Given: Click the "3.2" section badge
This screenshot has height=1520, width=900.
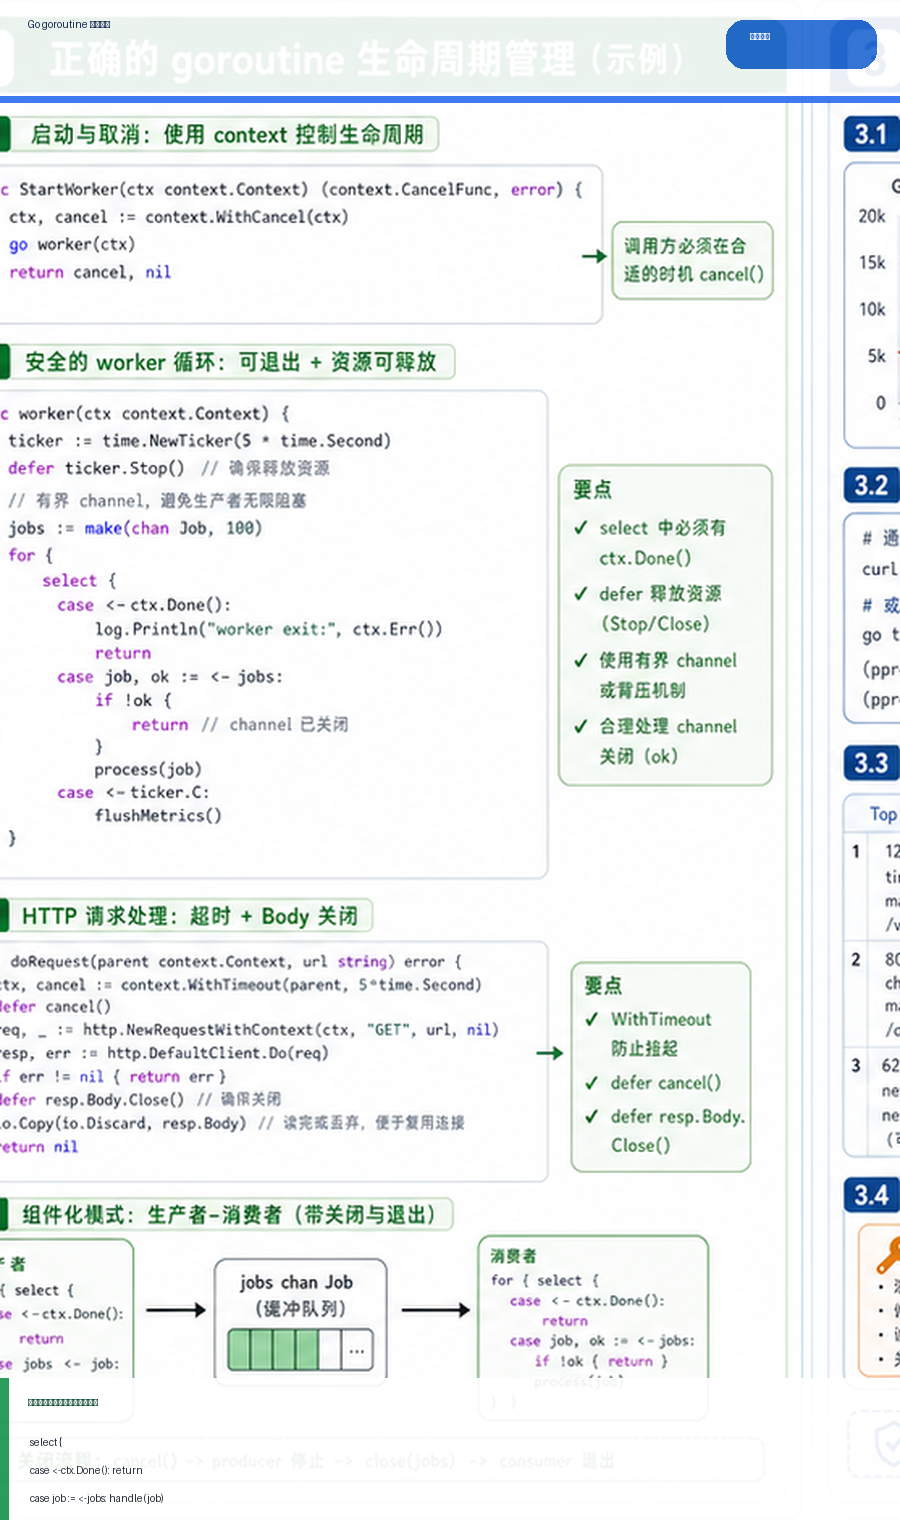Looking at the screenshot, I should tap(870, 486).
